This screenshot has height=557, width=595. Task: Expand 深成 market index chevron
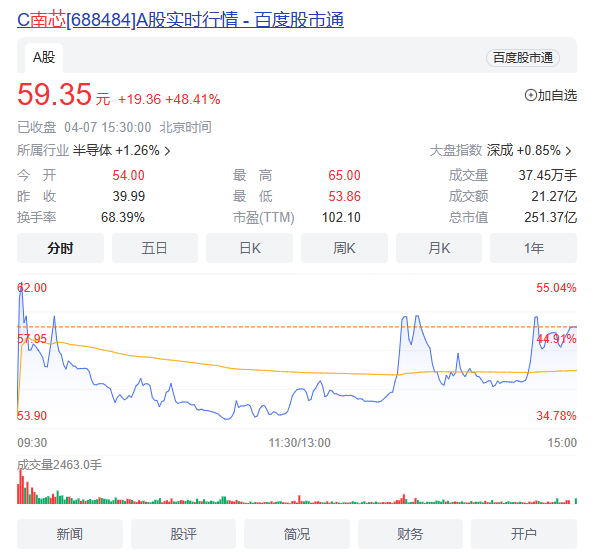pyautogui.click(x=568, y=151)
